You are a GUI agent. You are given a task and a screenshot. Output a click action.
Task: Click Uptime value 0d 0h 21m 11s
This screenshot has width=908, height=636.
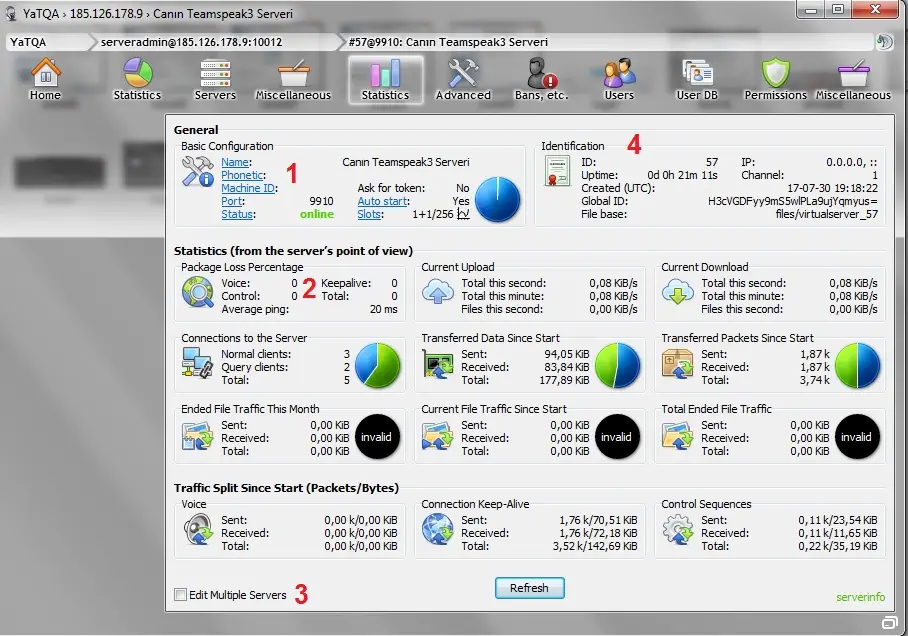click(x=682, y=175)
